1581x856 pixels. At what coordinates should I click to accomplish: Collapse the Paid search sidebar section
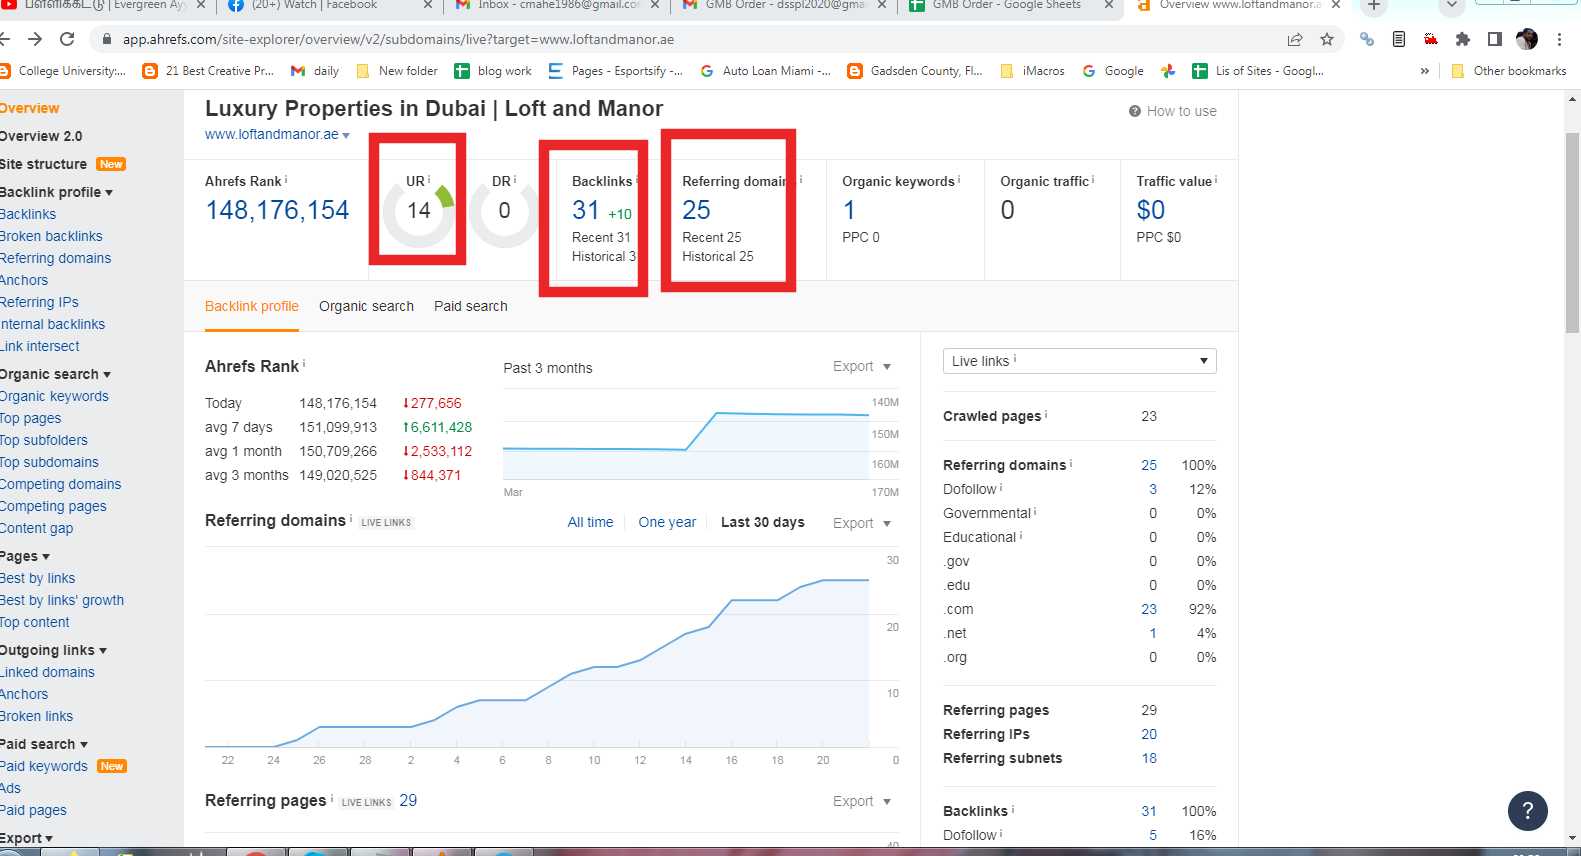(x=44, y=744)
